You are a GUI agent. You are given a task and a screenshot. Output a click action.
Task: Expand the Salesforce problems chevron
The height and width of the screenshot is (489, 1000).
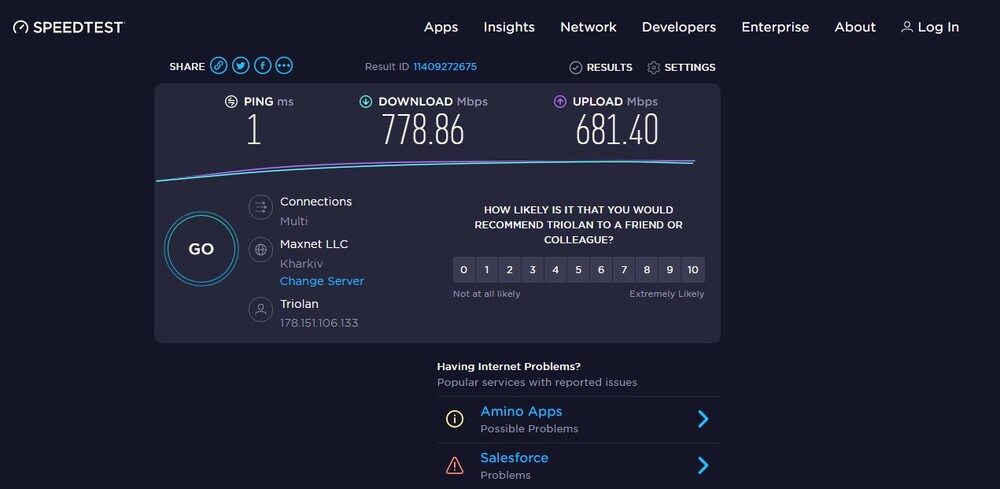point(703,465)
